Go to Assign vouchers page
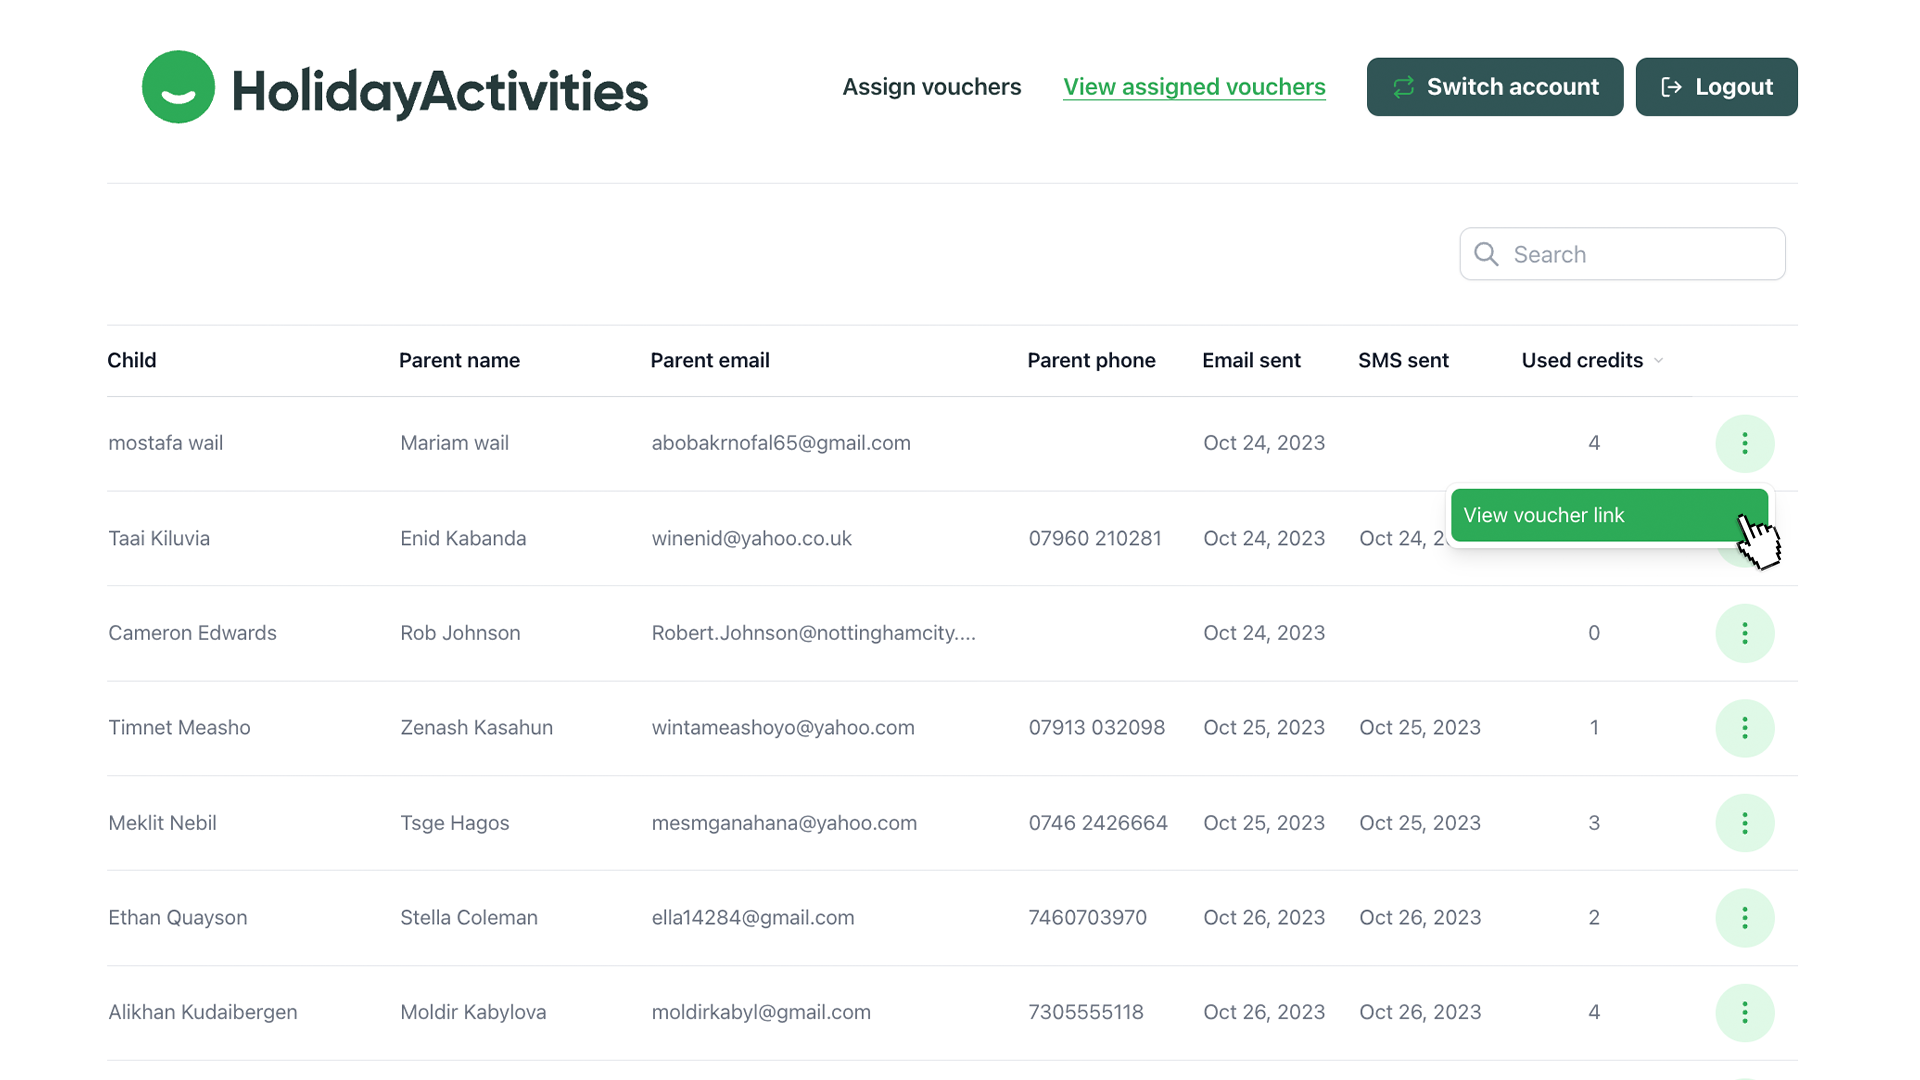This screenshot has height=1080, width=1920. coord(931,87)
